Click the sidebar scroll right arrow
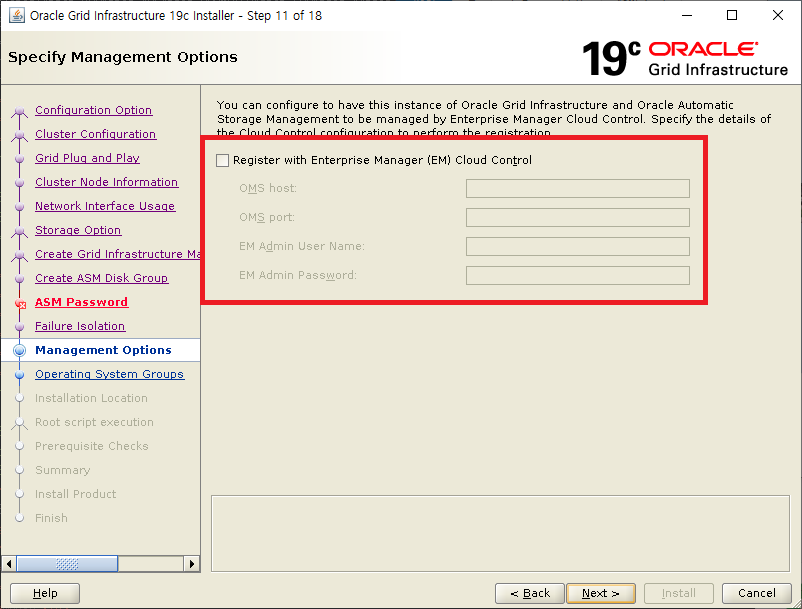The width and height of the screenshot is (802, 609). pos(191,564)
